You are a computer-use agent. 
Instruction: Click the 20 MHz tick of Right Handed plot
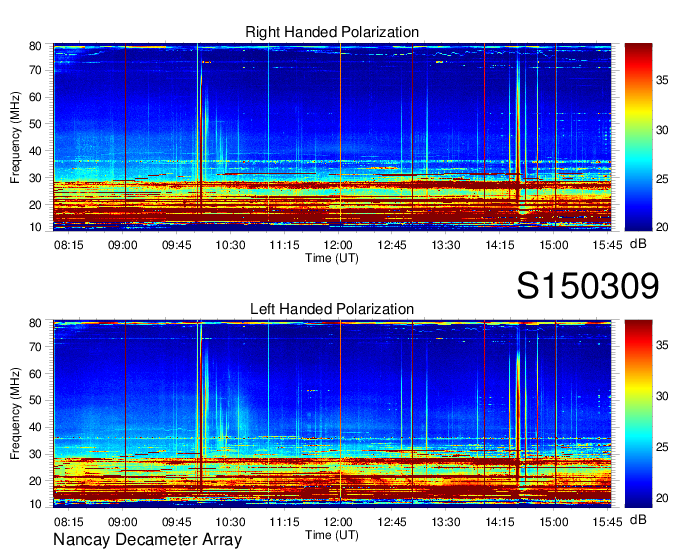pos(35,205)
